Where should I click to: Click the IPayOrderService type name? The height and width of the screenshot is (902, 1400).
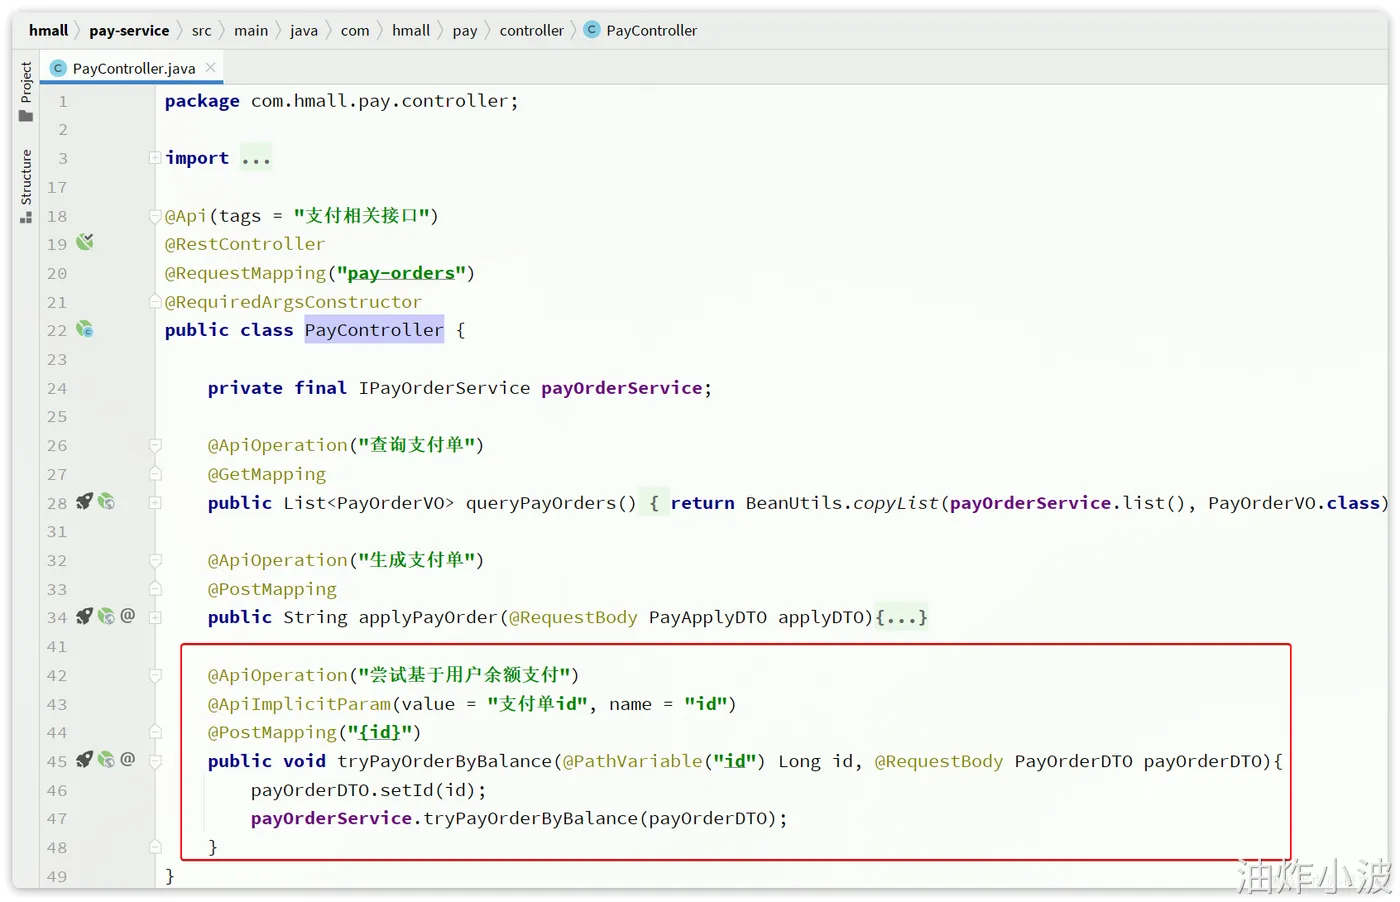tap(445, 388)
